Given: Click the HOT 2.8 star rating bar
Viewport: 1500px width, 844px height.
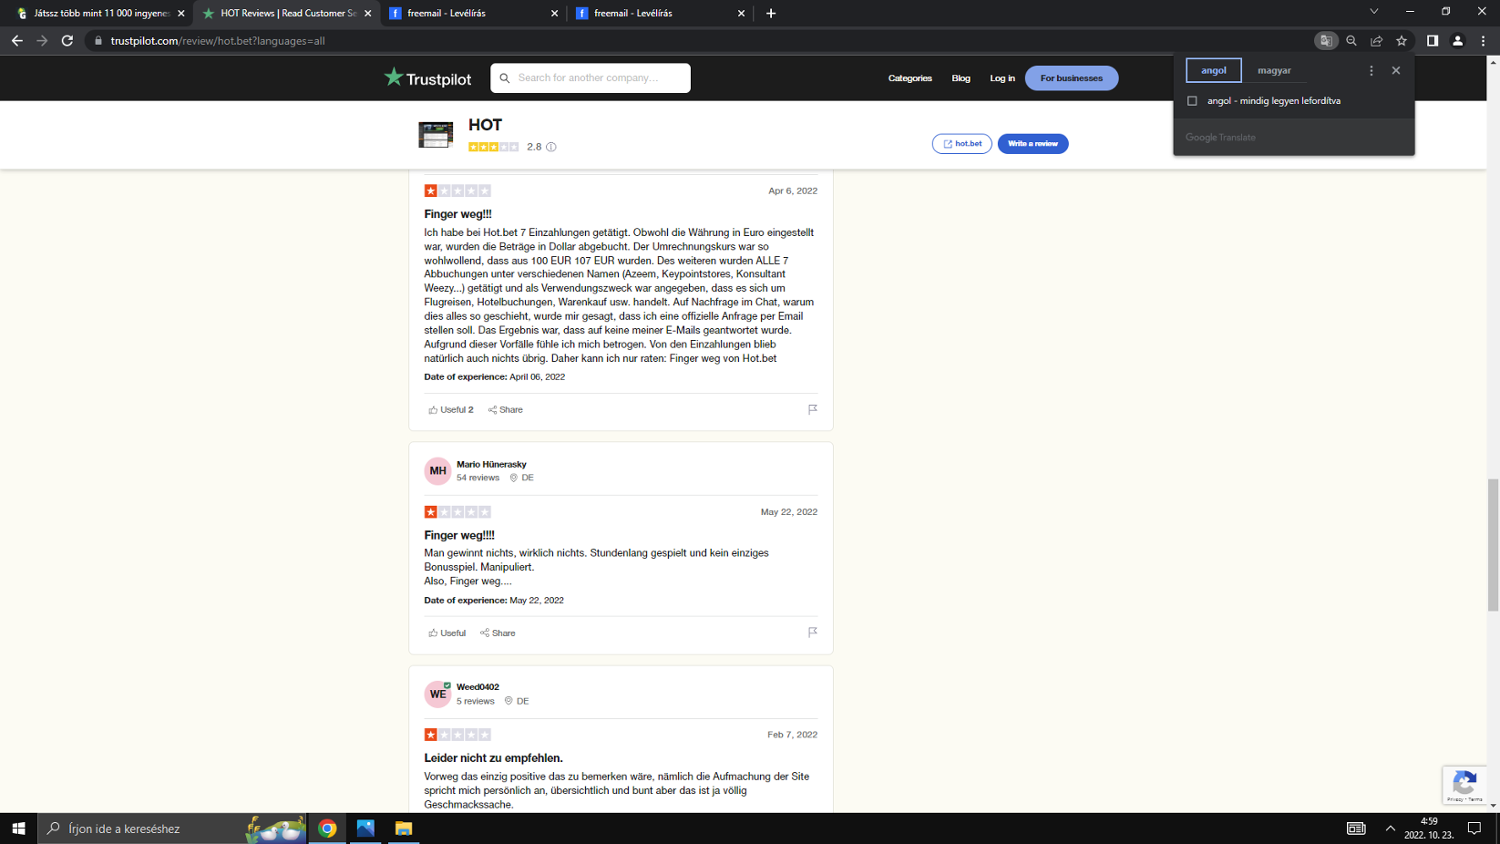Looking at the screenshot, I should coord(493,147).
